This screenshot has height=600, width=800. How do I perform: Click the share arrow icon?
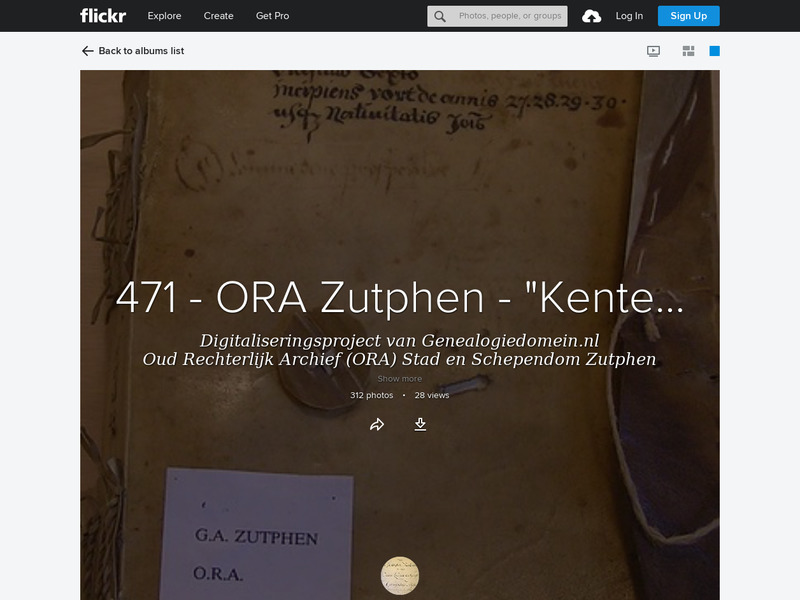pos(376,424)
